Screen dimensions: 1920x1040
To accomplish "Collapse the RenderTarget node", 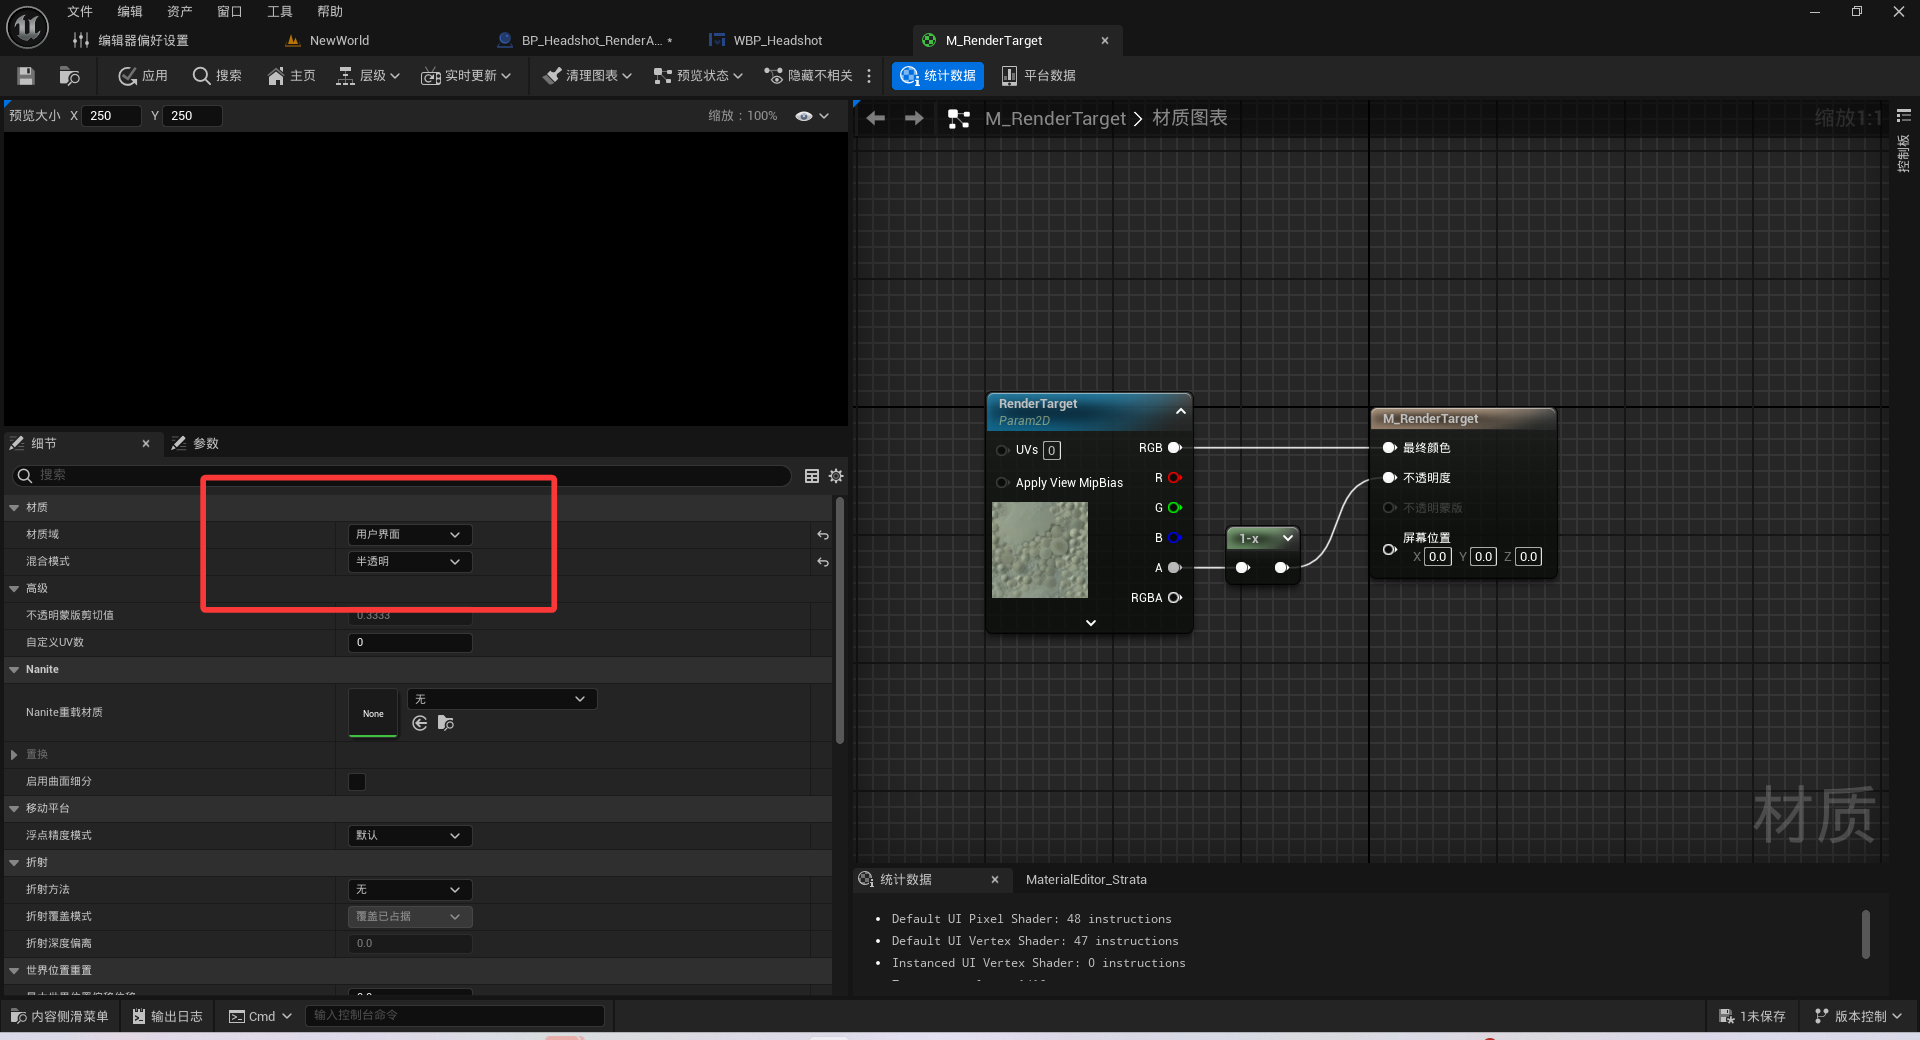I will pyautogui.click(x=1181, y=411).
